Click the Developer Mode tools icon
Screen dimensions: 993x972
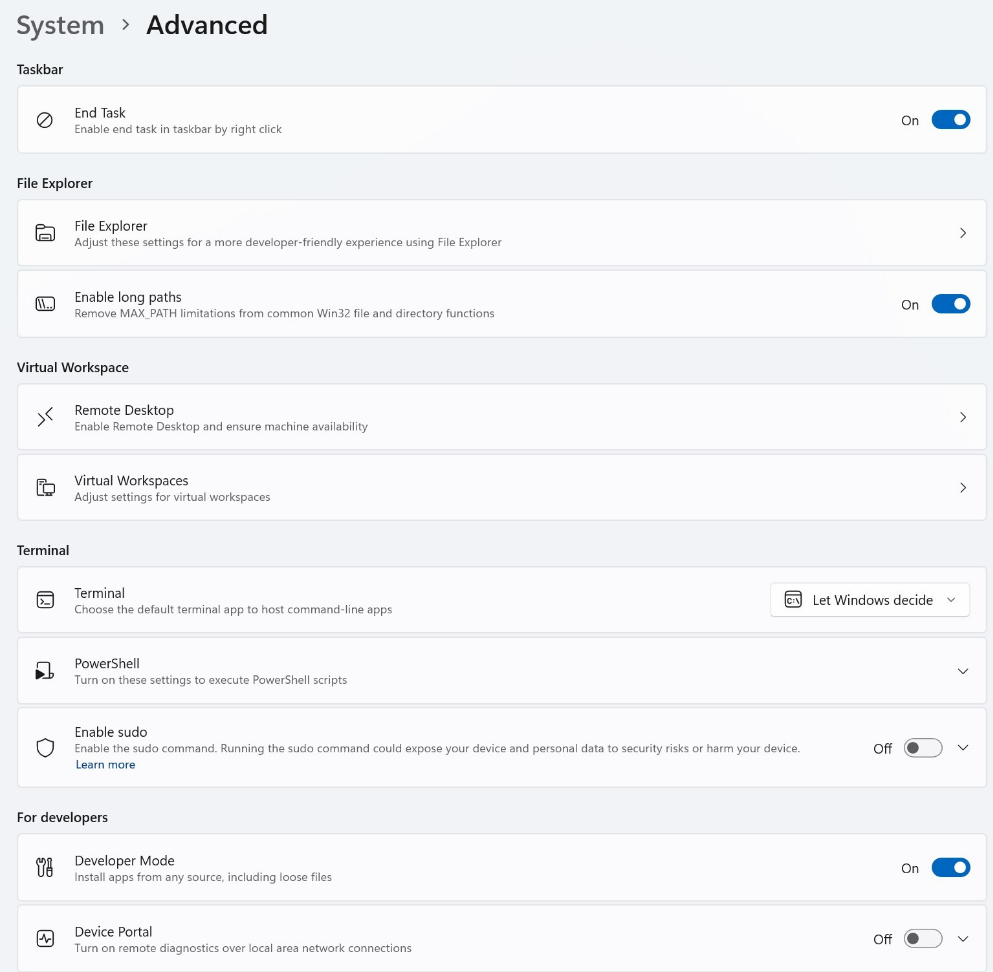pyautogui.click(x=45, y=868)
